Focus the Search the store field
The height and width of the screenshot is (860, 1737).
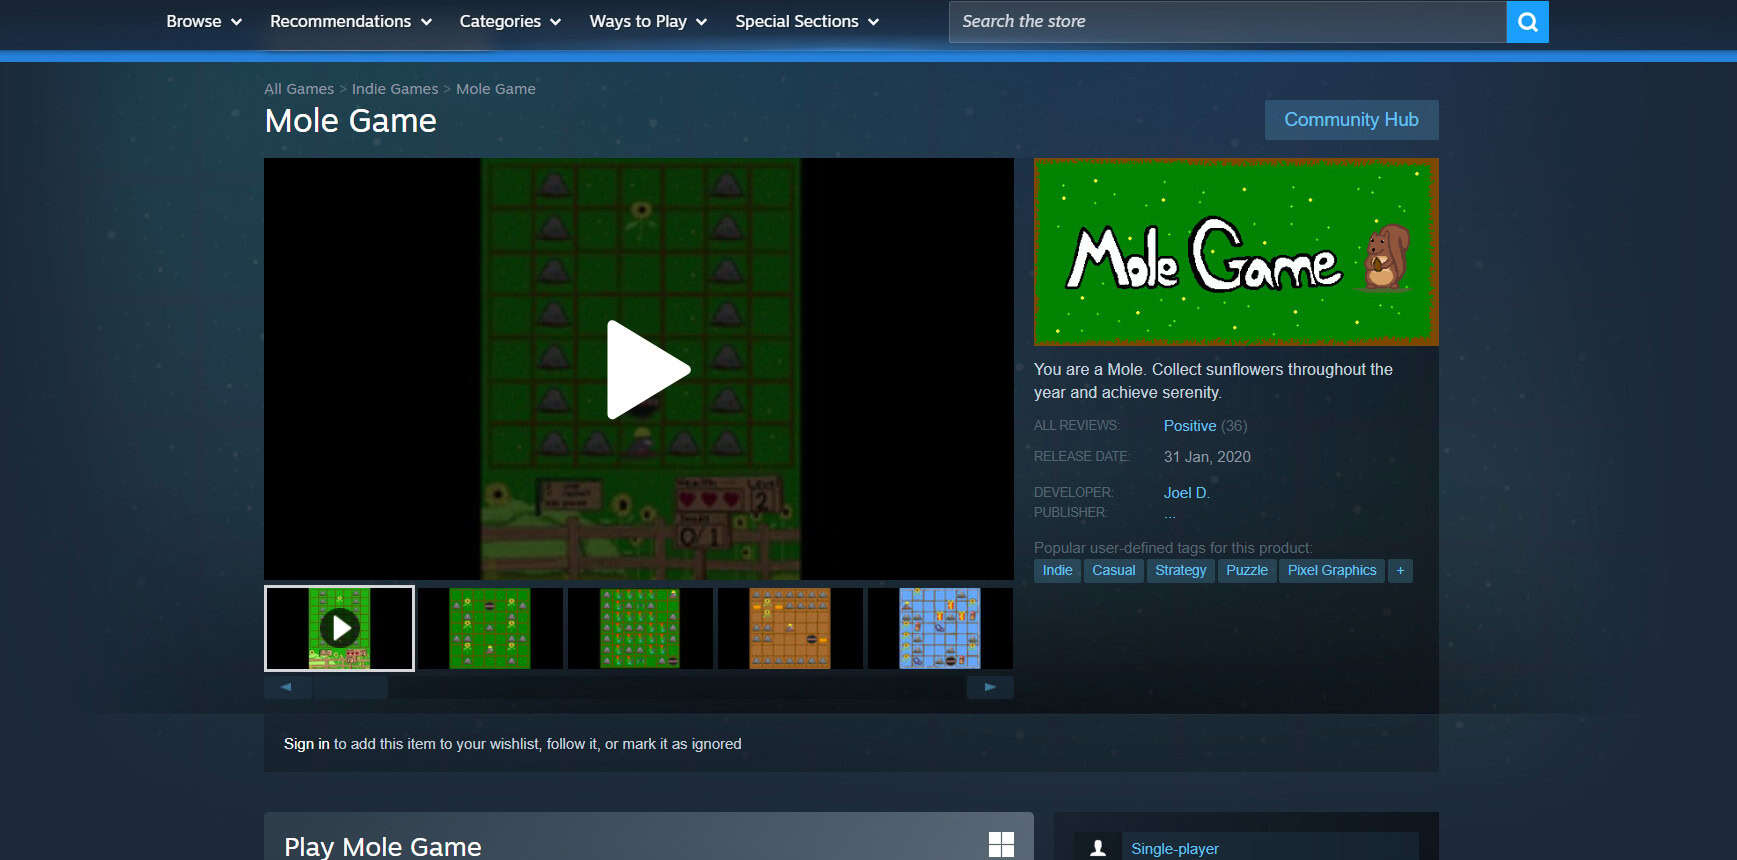tap(1227, 22)
